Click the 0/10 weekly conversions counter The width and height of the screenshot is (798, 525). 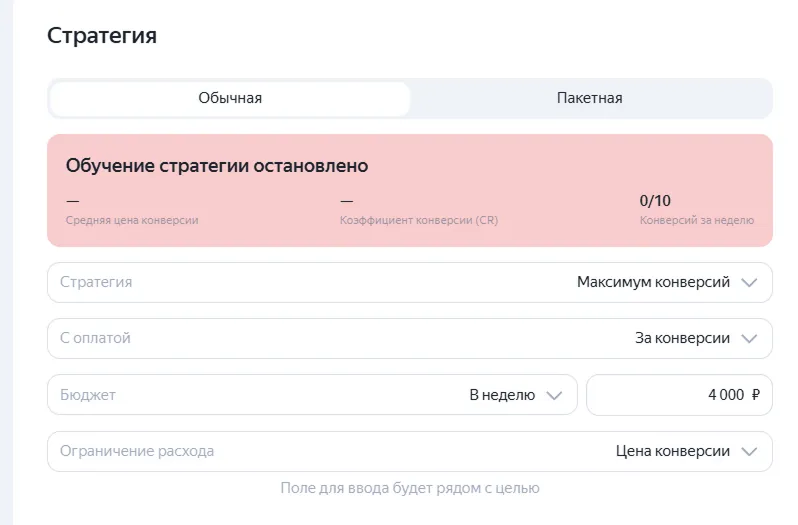point(655,200)
